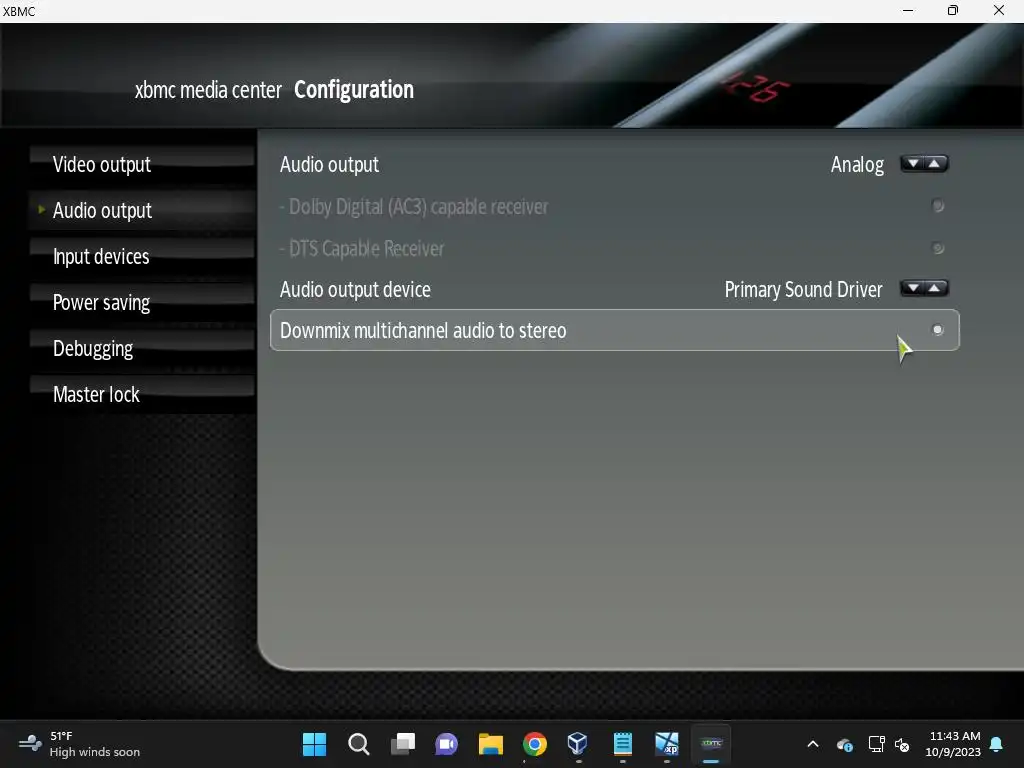Minimize the XBMC window
This screenshot has width=1024, height=768.
tap(908, 10)
